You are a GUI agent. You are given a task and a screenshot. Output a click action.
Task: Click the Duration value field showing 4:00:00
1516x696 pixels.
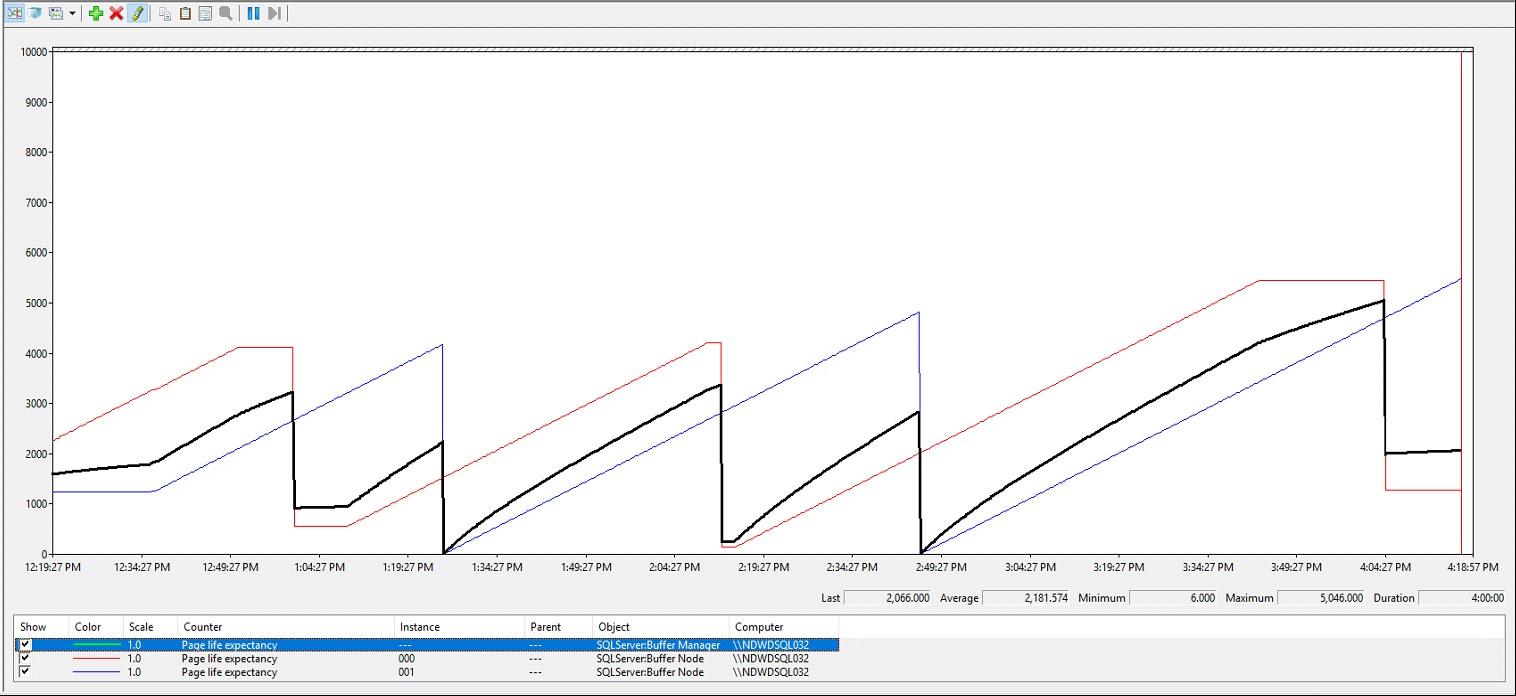click(x=1462, y=598)
